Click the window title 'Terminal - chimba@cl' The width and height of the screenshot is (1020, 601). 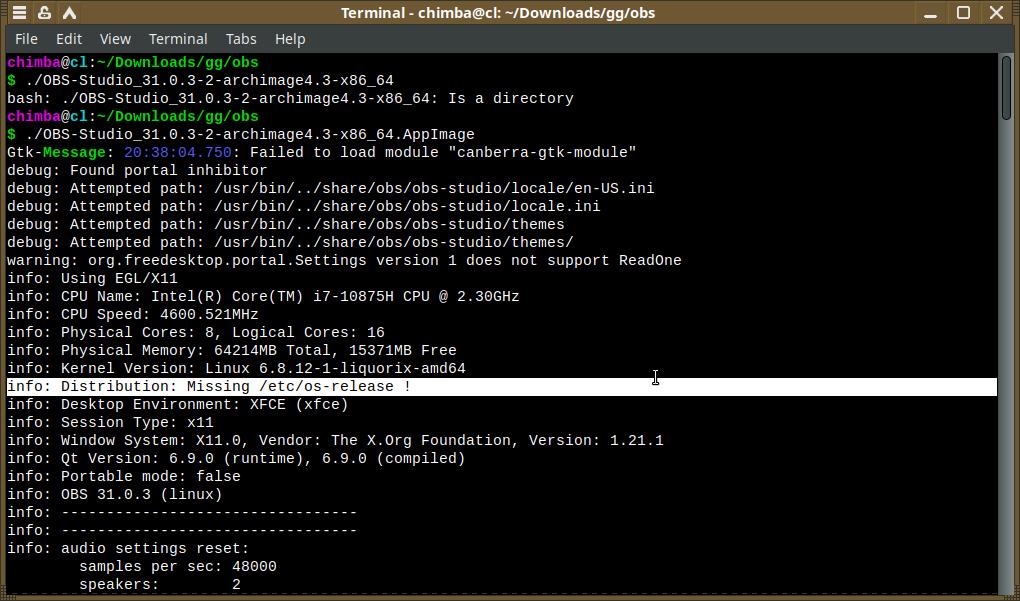[x=498, y=13]
